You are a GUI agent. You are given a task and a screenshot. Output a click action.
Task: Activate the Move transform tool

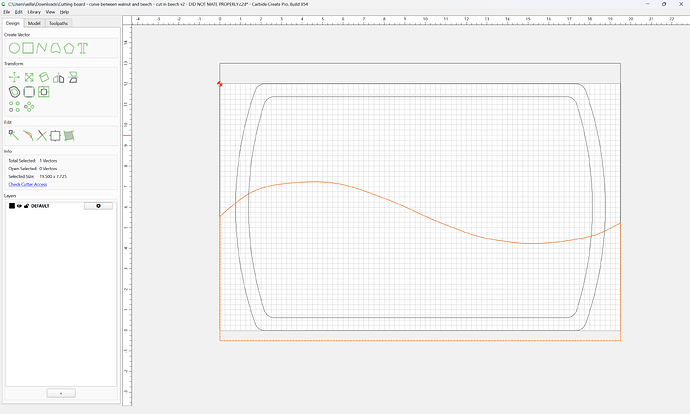tap(14, 77)
